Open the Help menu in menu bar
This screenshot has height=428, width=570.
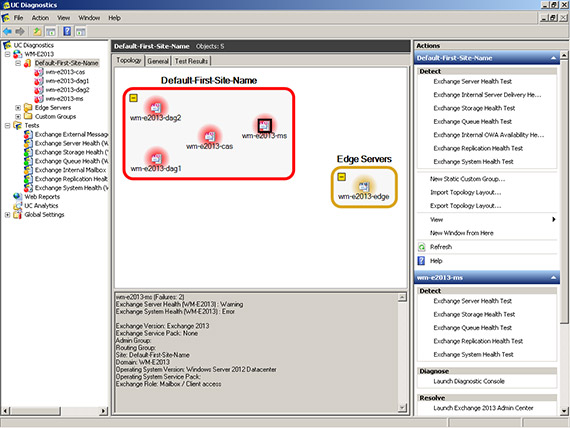pyautogui.click(x=115, y=18)
